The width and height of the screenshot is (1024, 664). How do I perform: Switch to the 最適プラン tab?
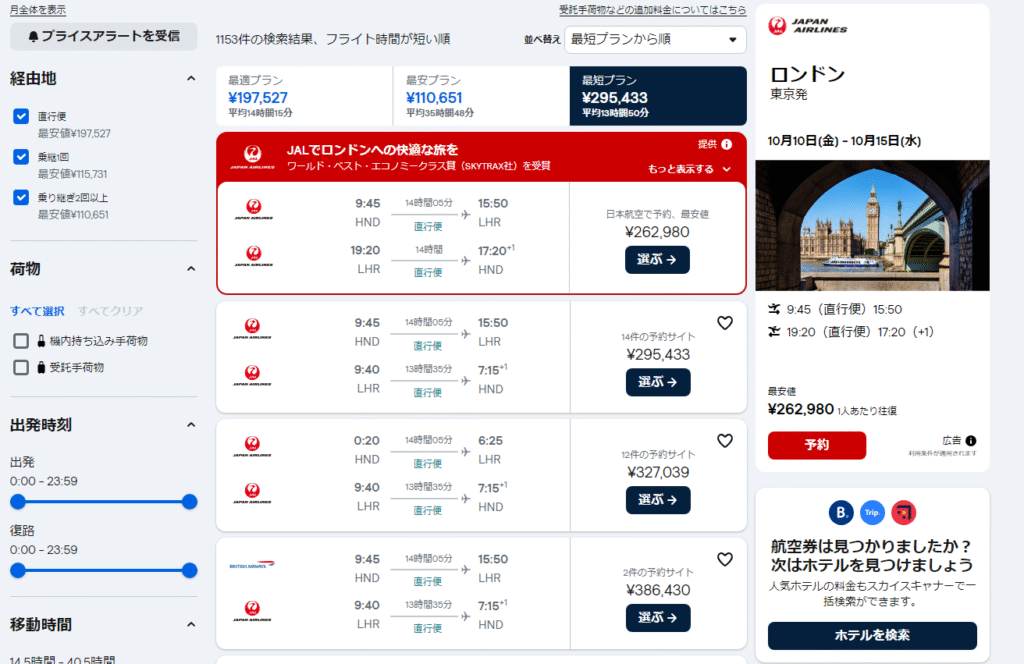(304, 96)
